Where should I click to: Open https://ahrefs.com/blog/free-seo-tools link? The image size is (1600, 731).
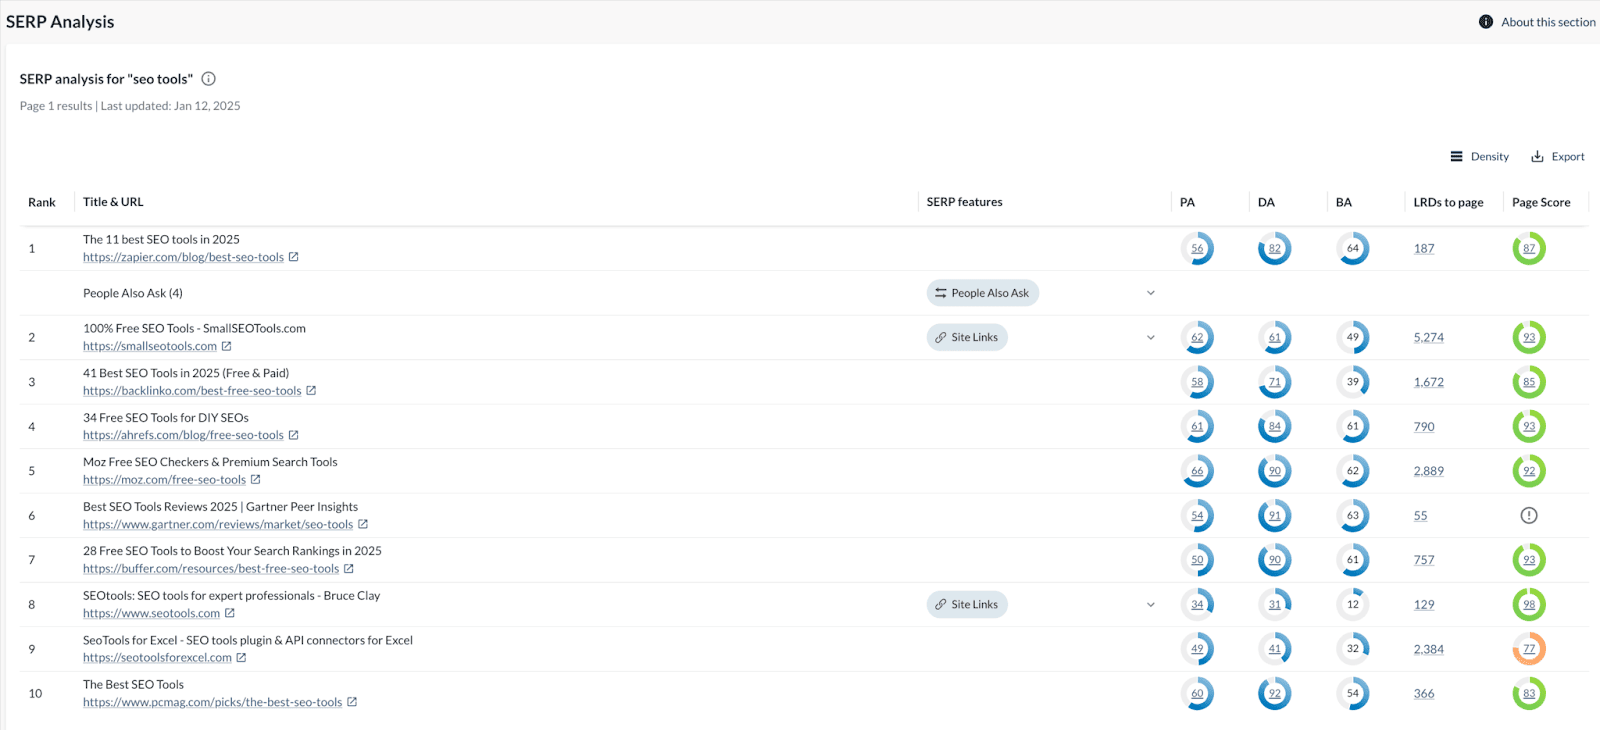point(183,435)
